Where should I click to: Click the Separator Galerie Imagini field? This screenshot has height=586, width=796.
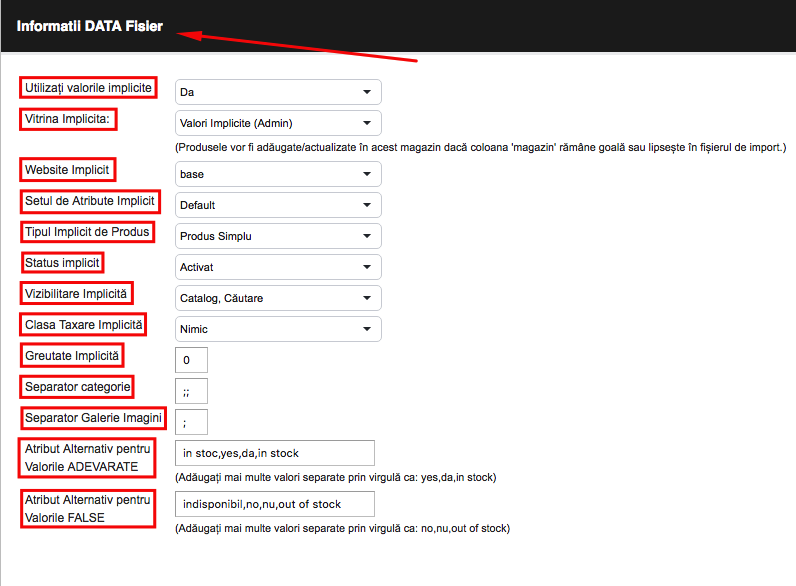point(191,422)
